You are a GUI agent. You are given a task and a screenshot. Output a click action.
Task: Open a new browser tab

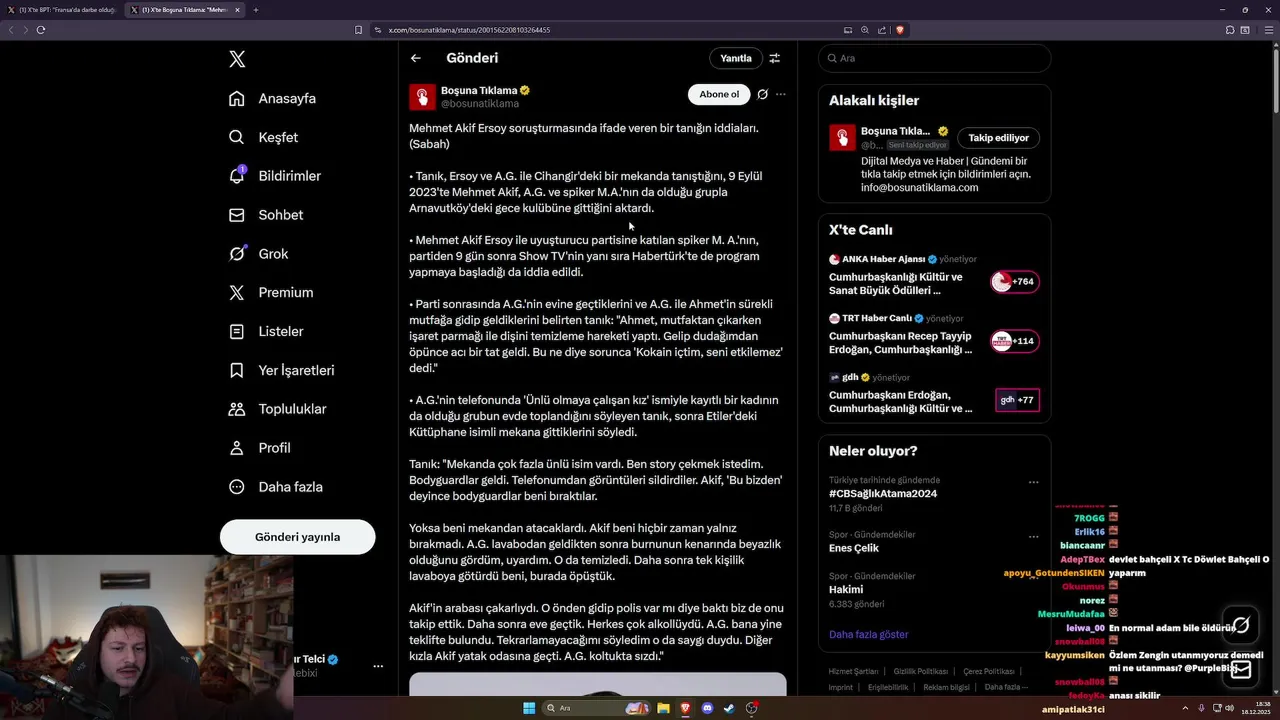point(256,10)
